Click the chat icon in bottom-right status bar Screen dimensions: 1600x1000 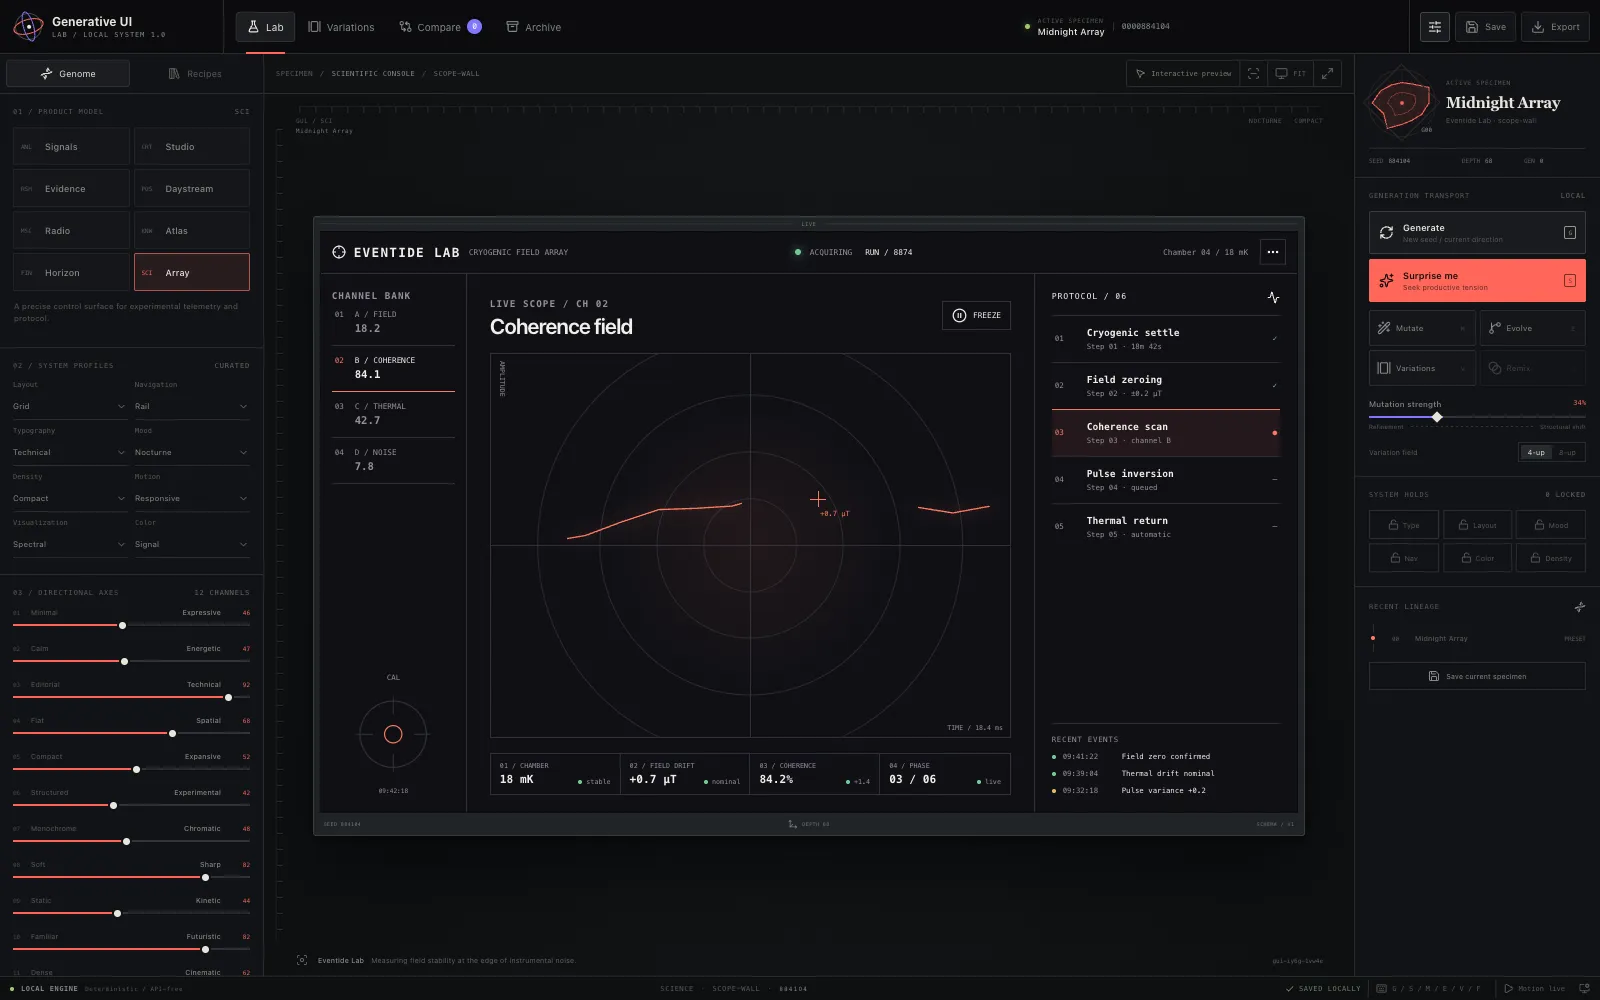click(x=1583, y=988)
